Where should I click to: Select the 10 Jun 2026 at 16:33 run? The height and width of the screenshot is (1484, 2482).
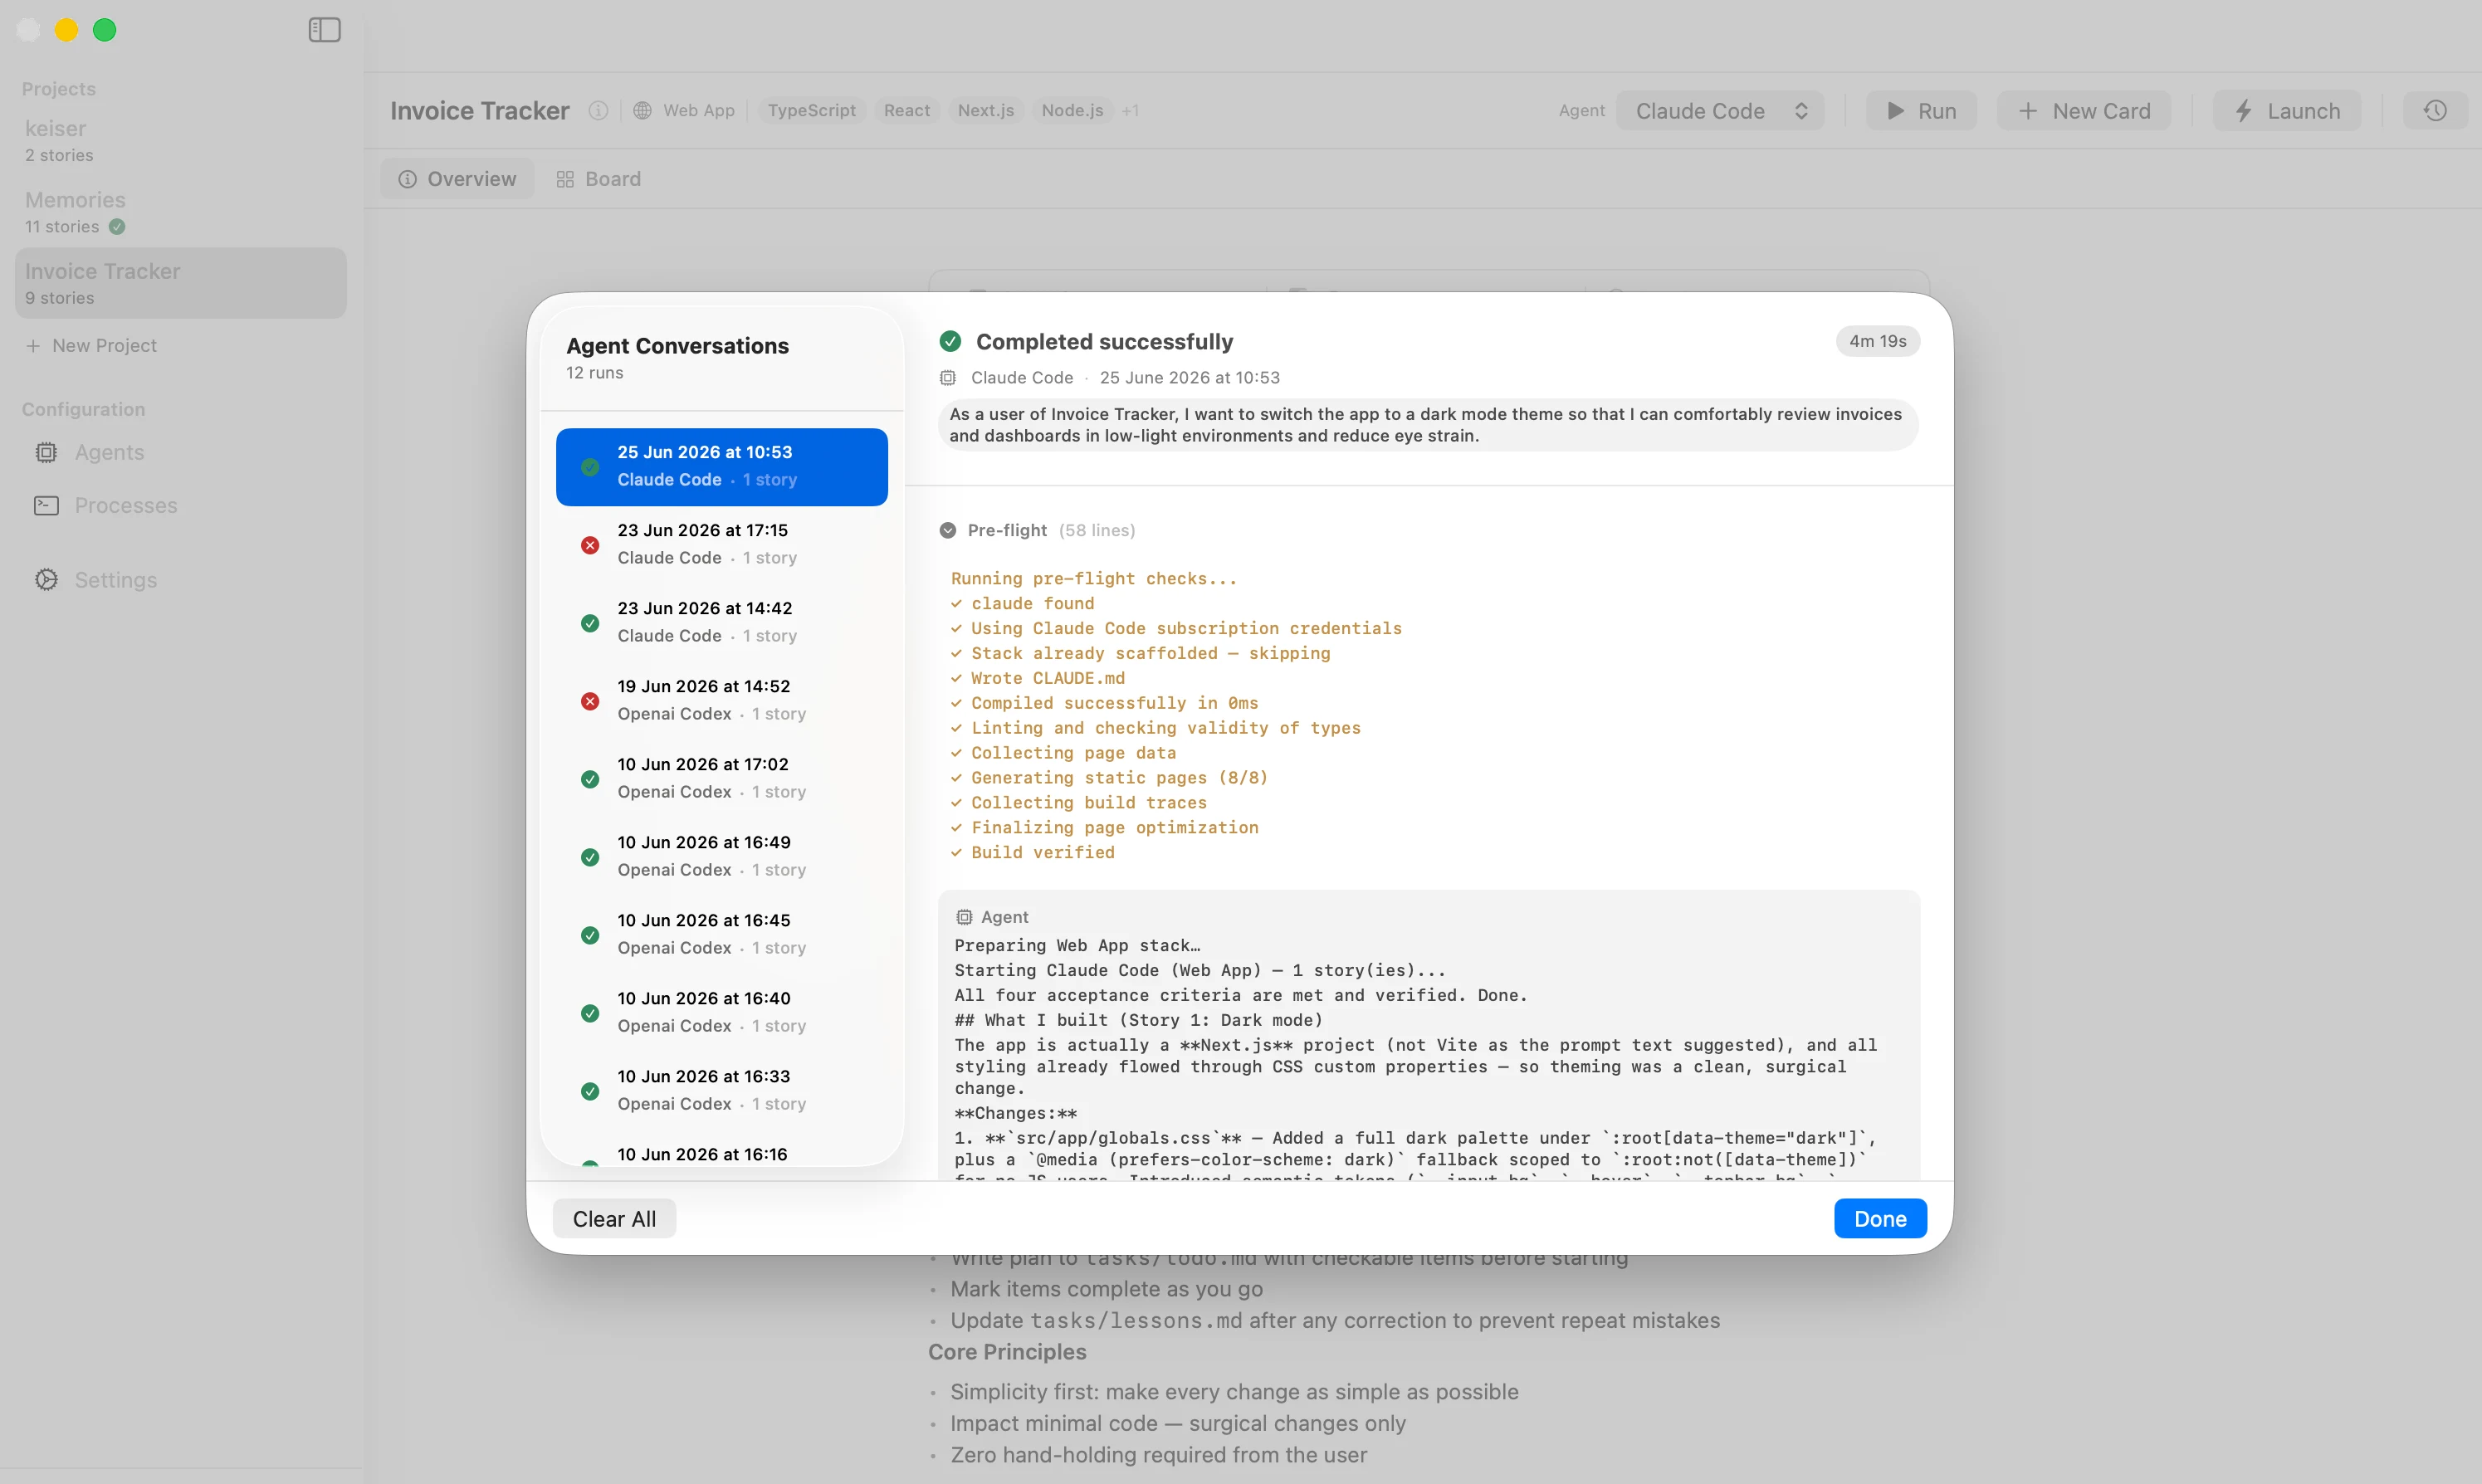[722, 1091]
